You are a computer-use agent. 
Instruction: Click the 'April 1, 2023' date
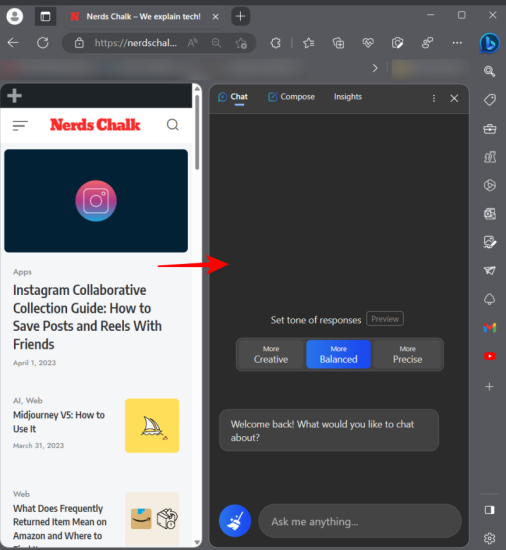coord(34,363)
